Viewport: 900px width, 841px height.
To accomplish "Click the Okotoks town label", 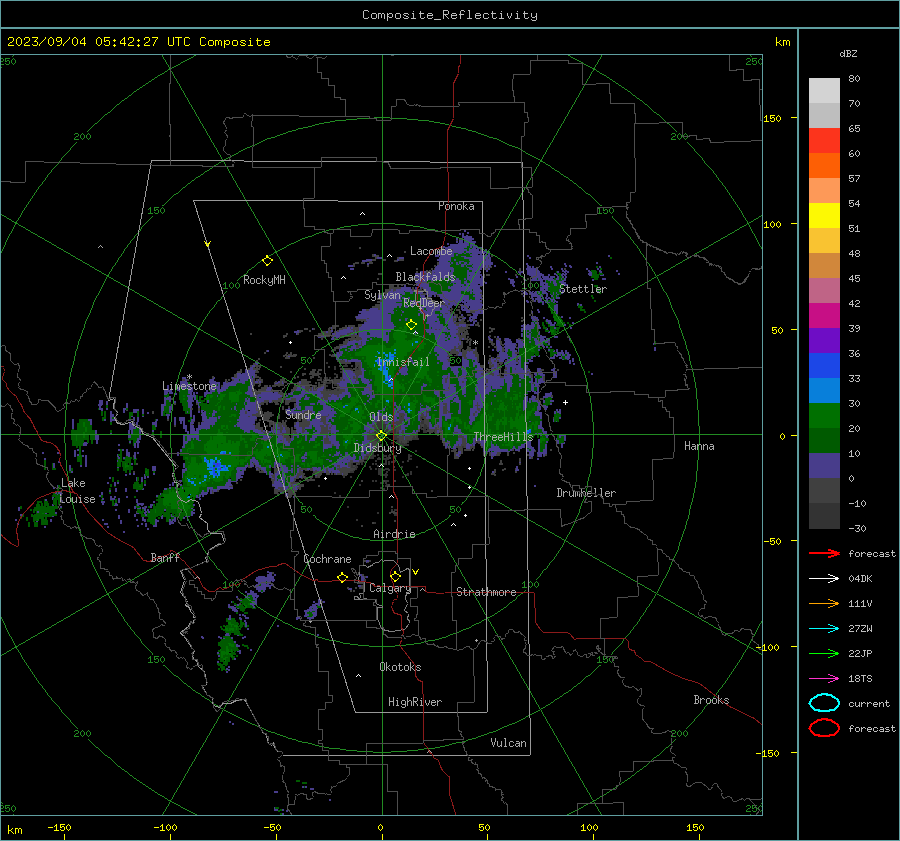I will click(x=400, y=667).
